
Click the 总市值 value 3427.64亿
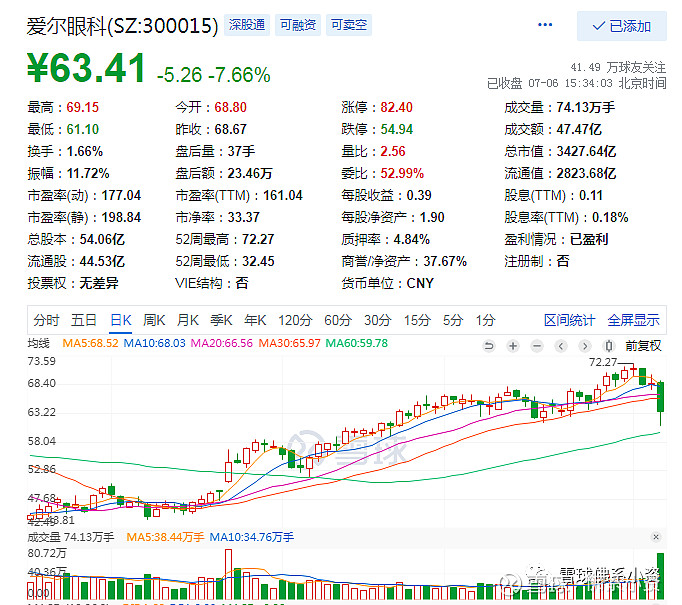point(586,151)
